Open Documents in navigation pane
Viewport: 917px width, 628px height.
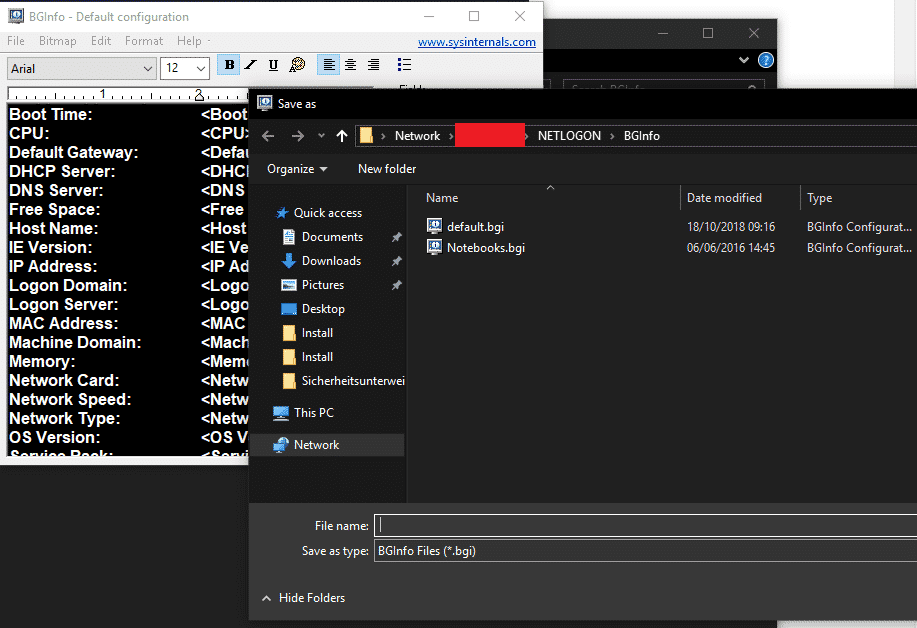[x=332, y=237]
